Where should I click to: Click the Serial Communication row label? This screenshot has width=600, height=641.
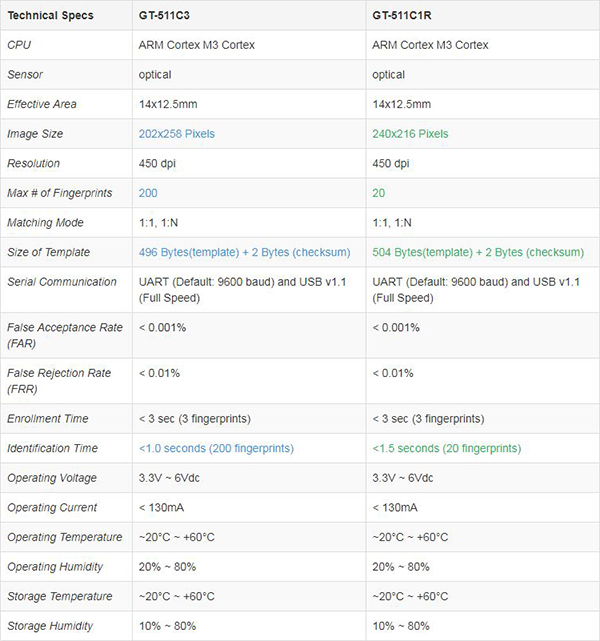(x=62, y=281)
